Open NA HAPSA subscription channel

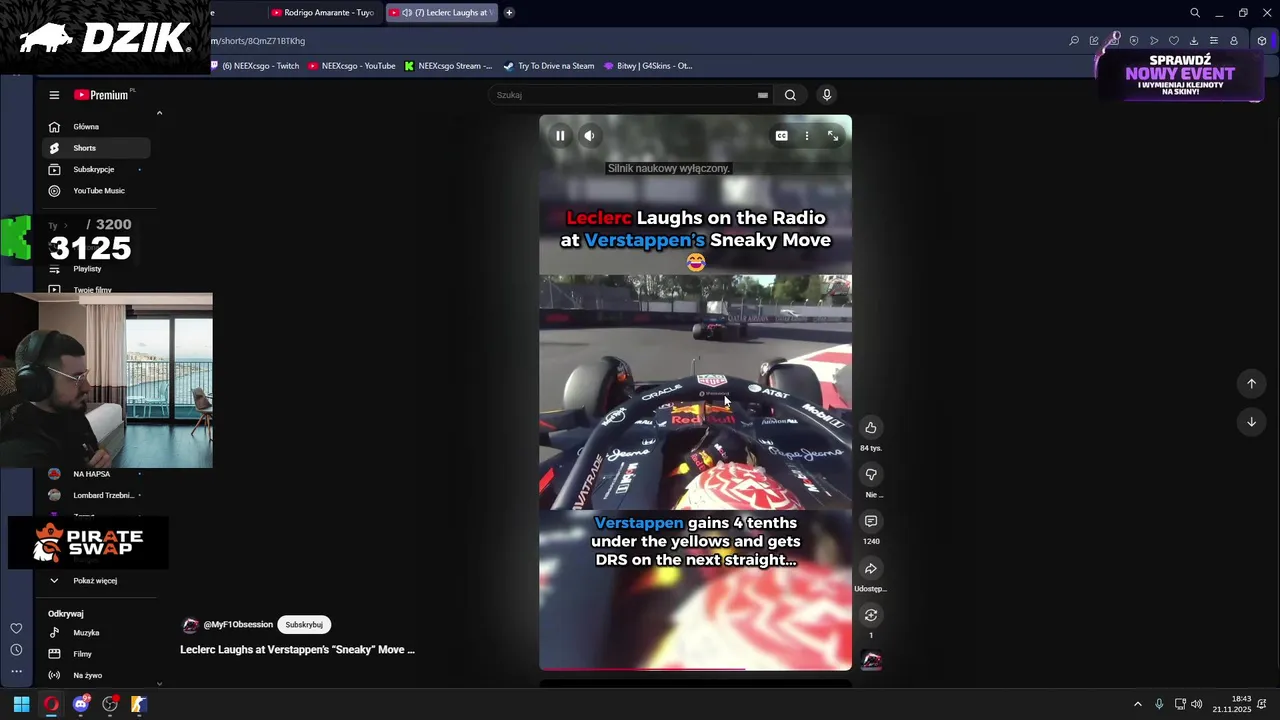[96, 474]
